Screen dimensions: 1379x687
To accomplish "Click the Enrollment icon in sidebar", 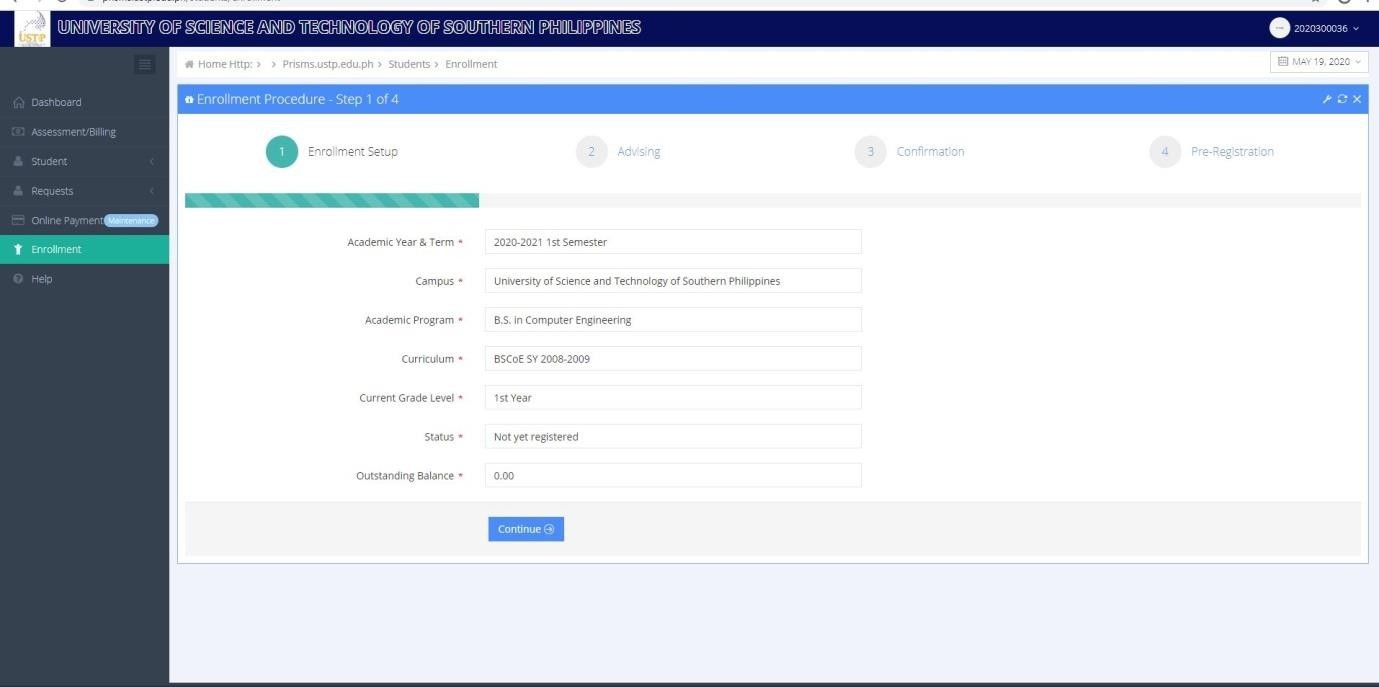I will pyautogui.click(x=18, y=249).
